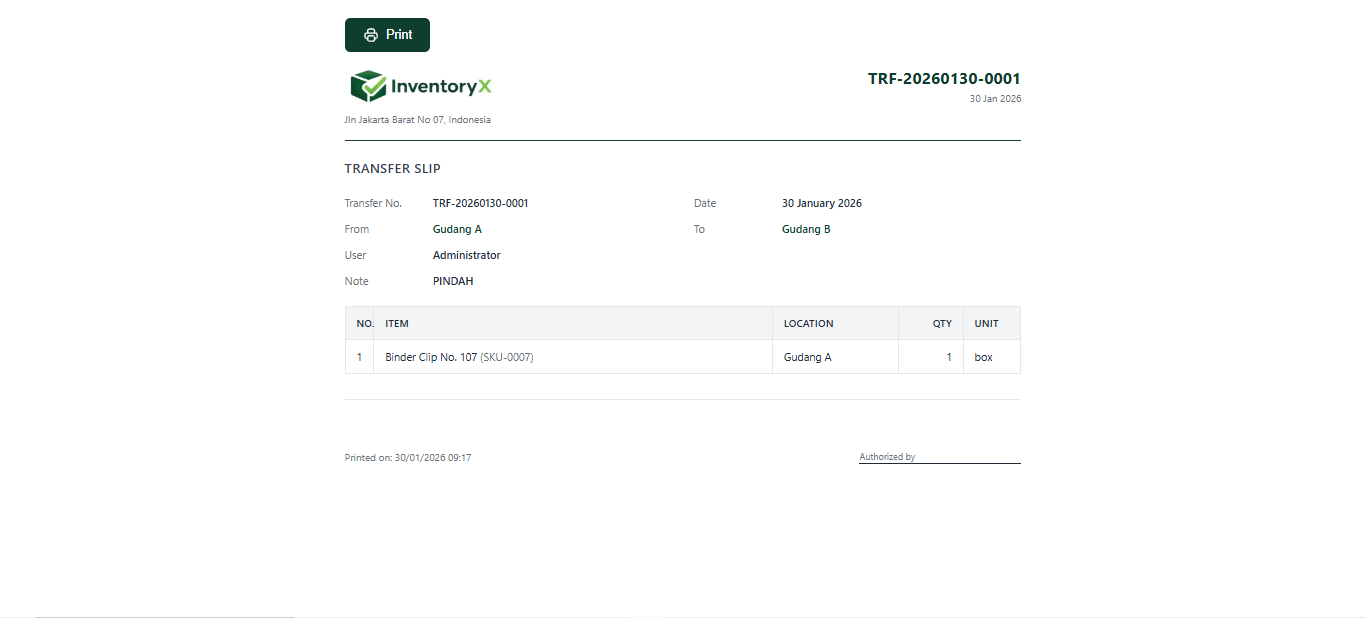Click the Gudang A source warehouse label
This screenshot has width=1366, height=618.
point(457,229)
